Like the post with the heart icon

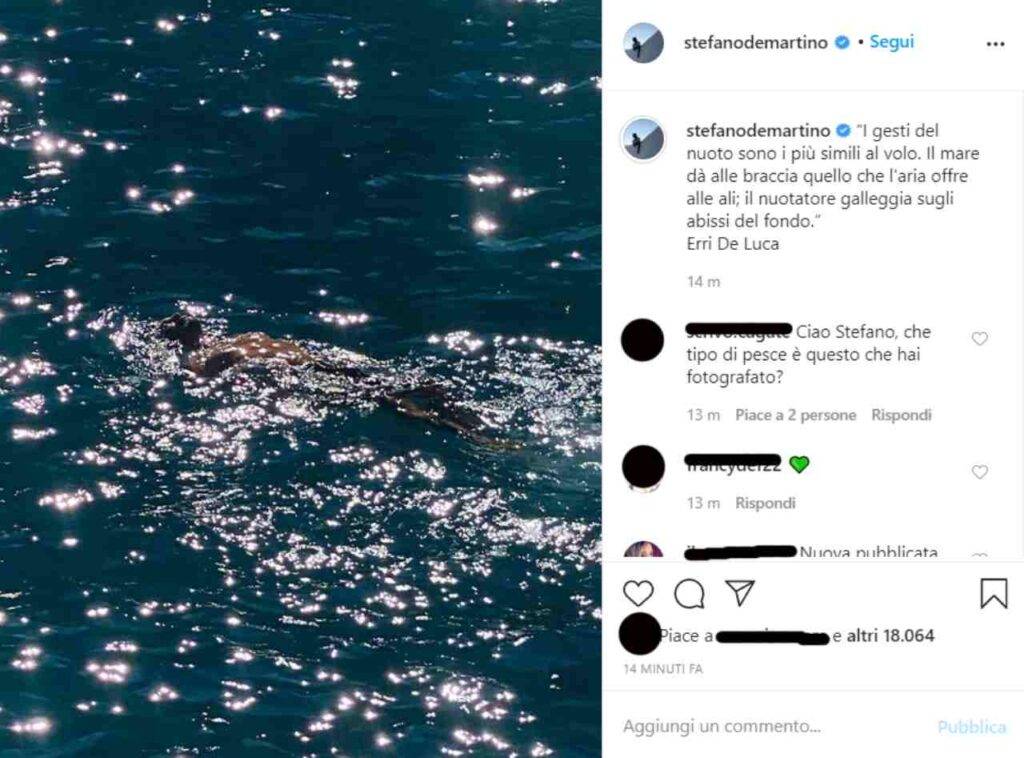(638, 593)
